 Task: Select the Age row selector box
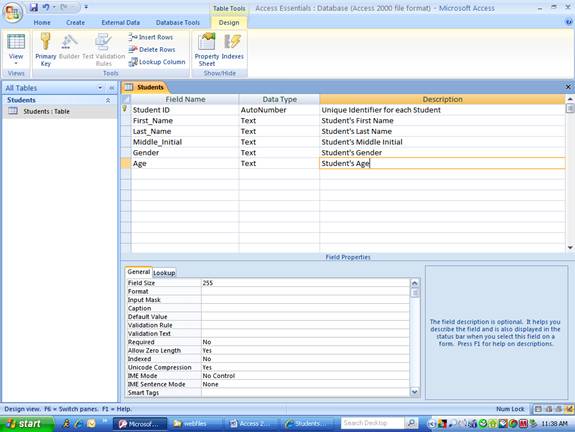pos(126,163)
